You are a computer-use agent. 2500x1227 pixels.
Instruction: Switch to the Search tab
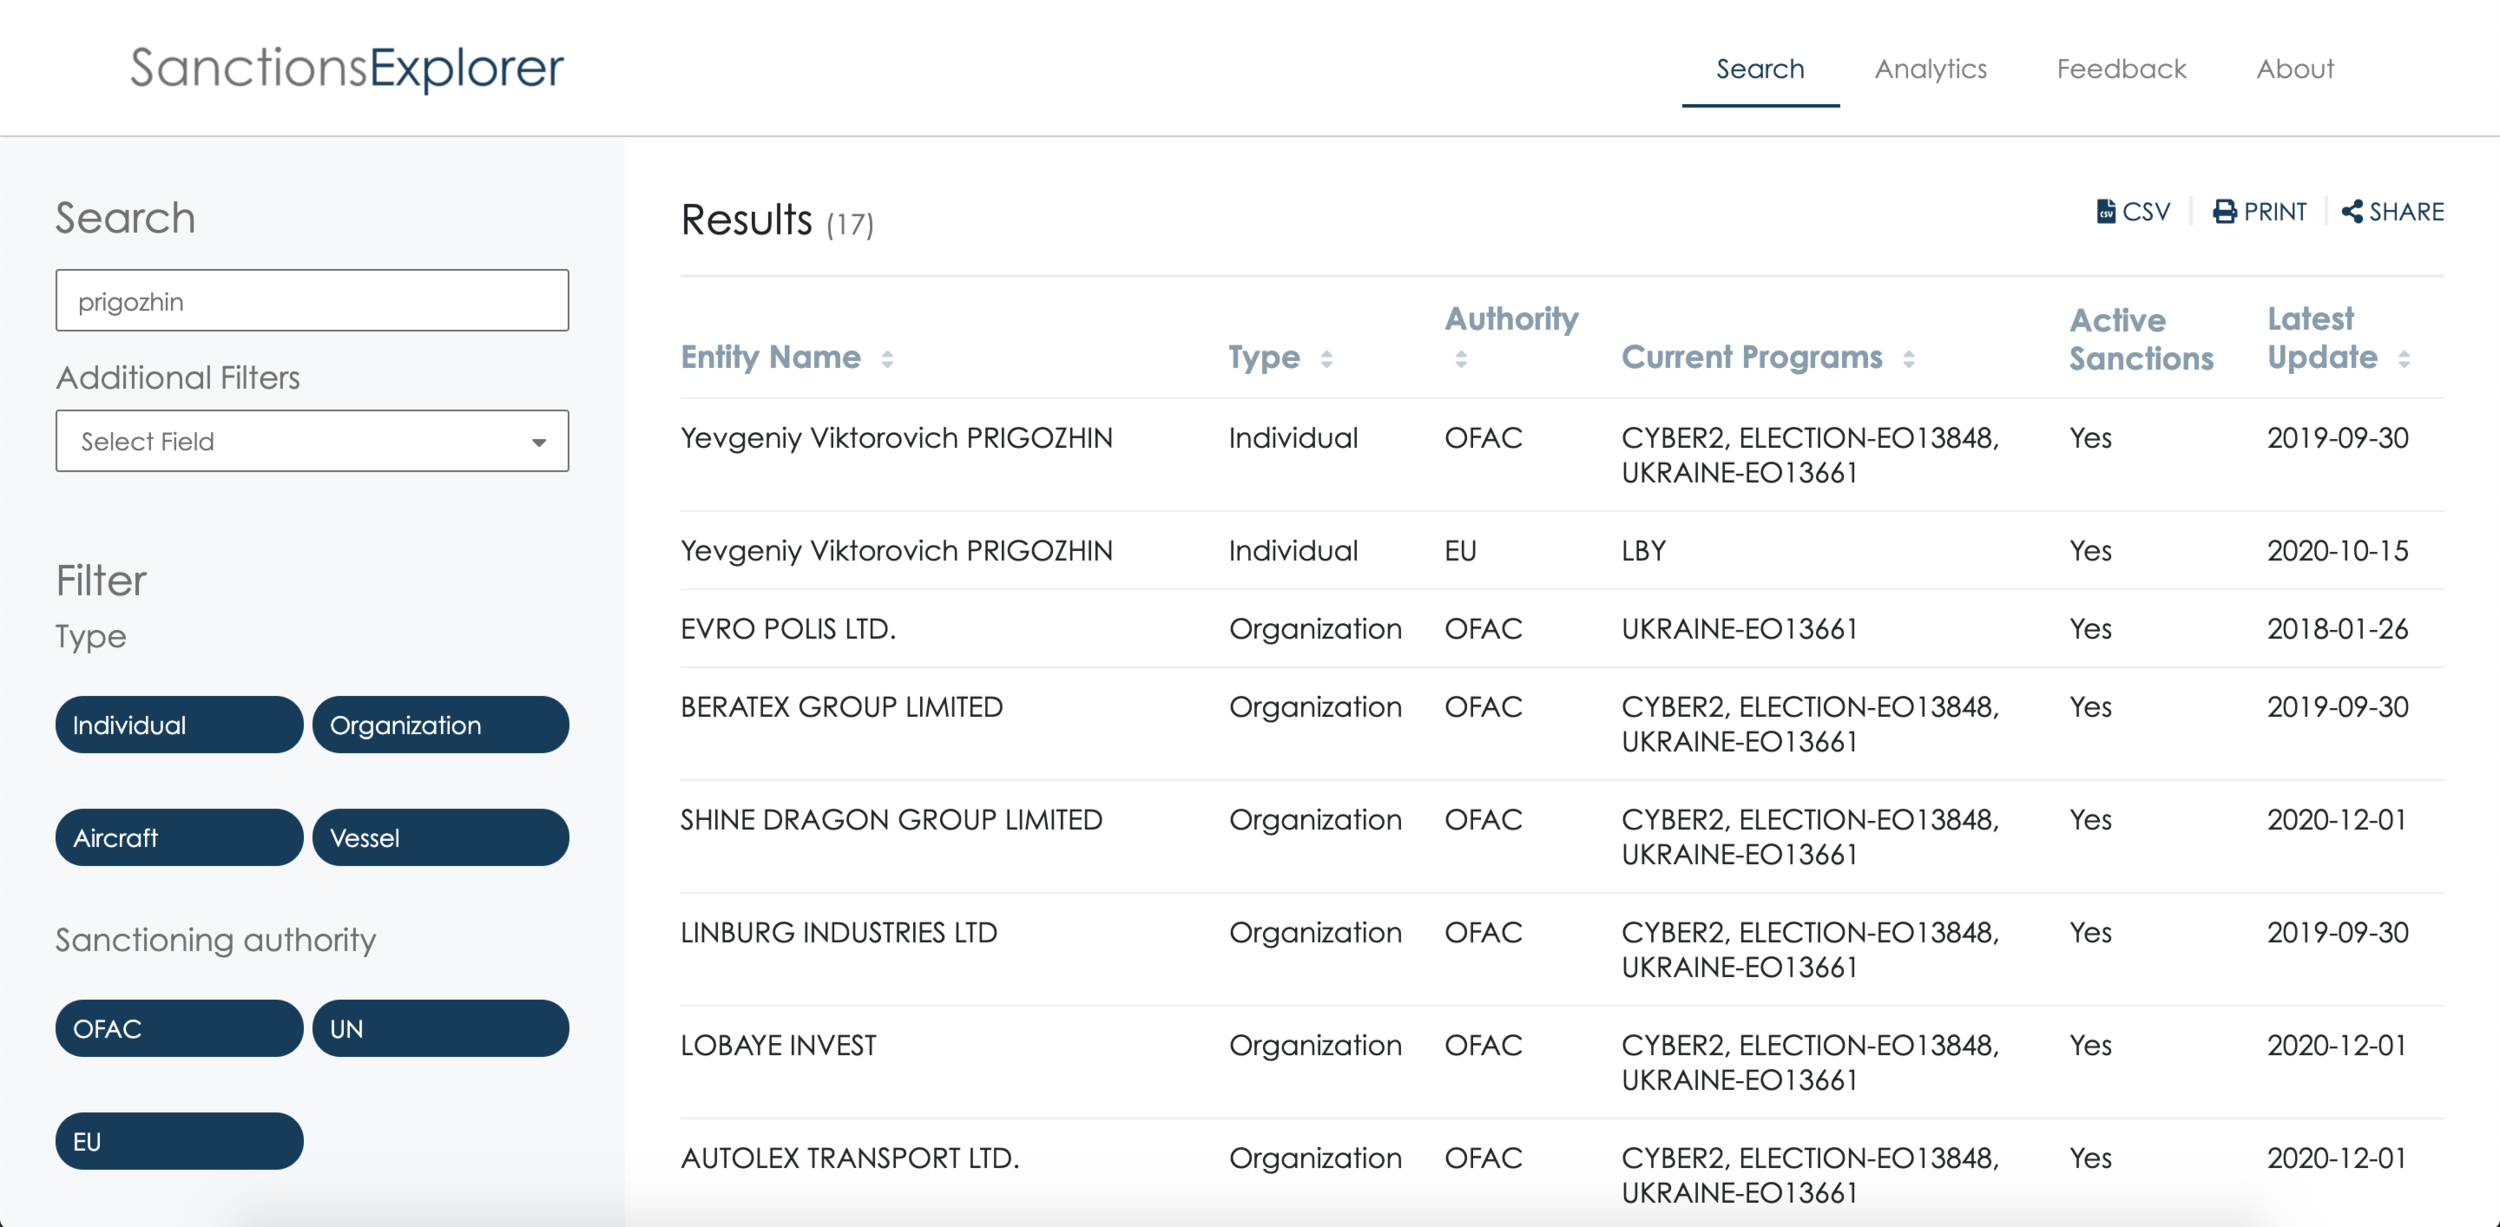click(1760, 69)
